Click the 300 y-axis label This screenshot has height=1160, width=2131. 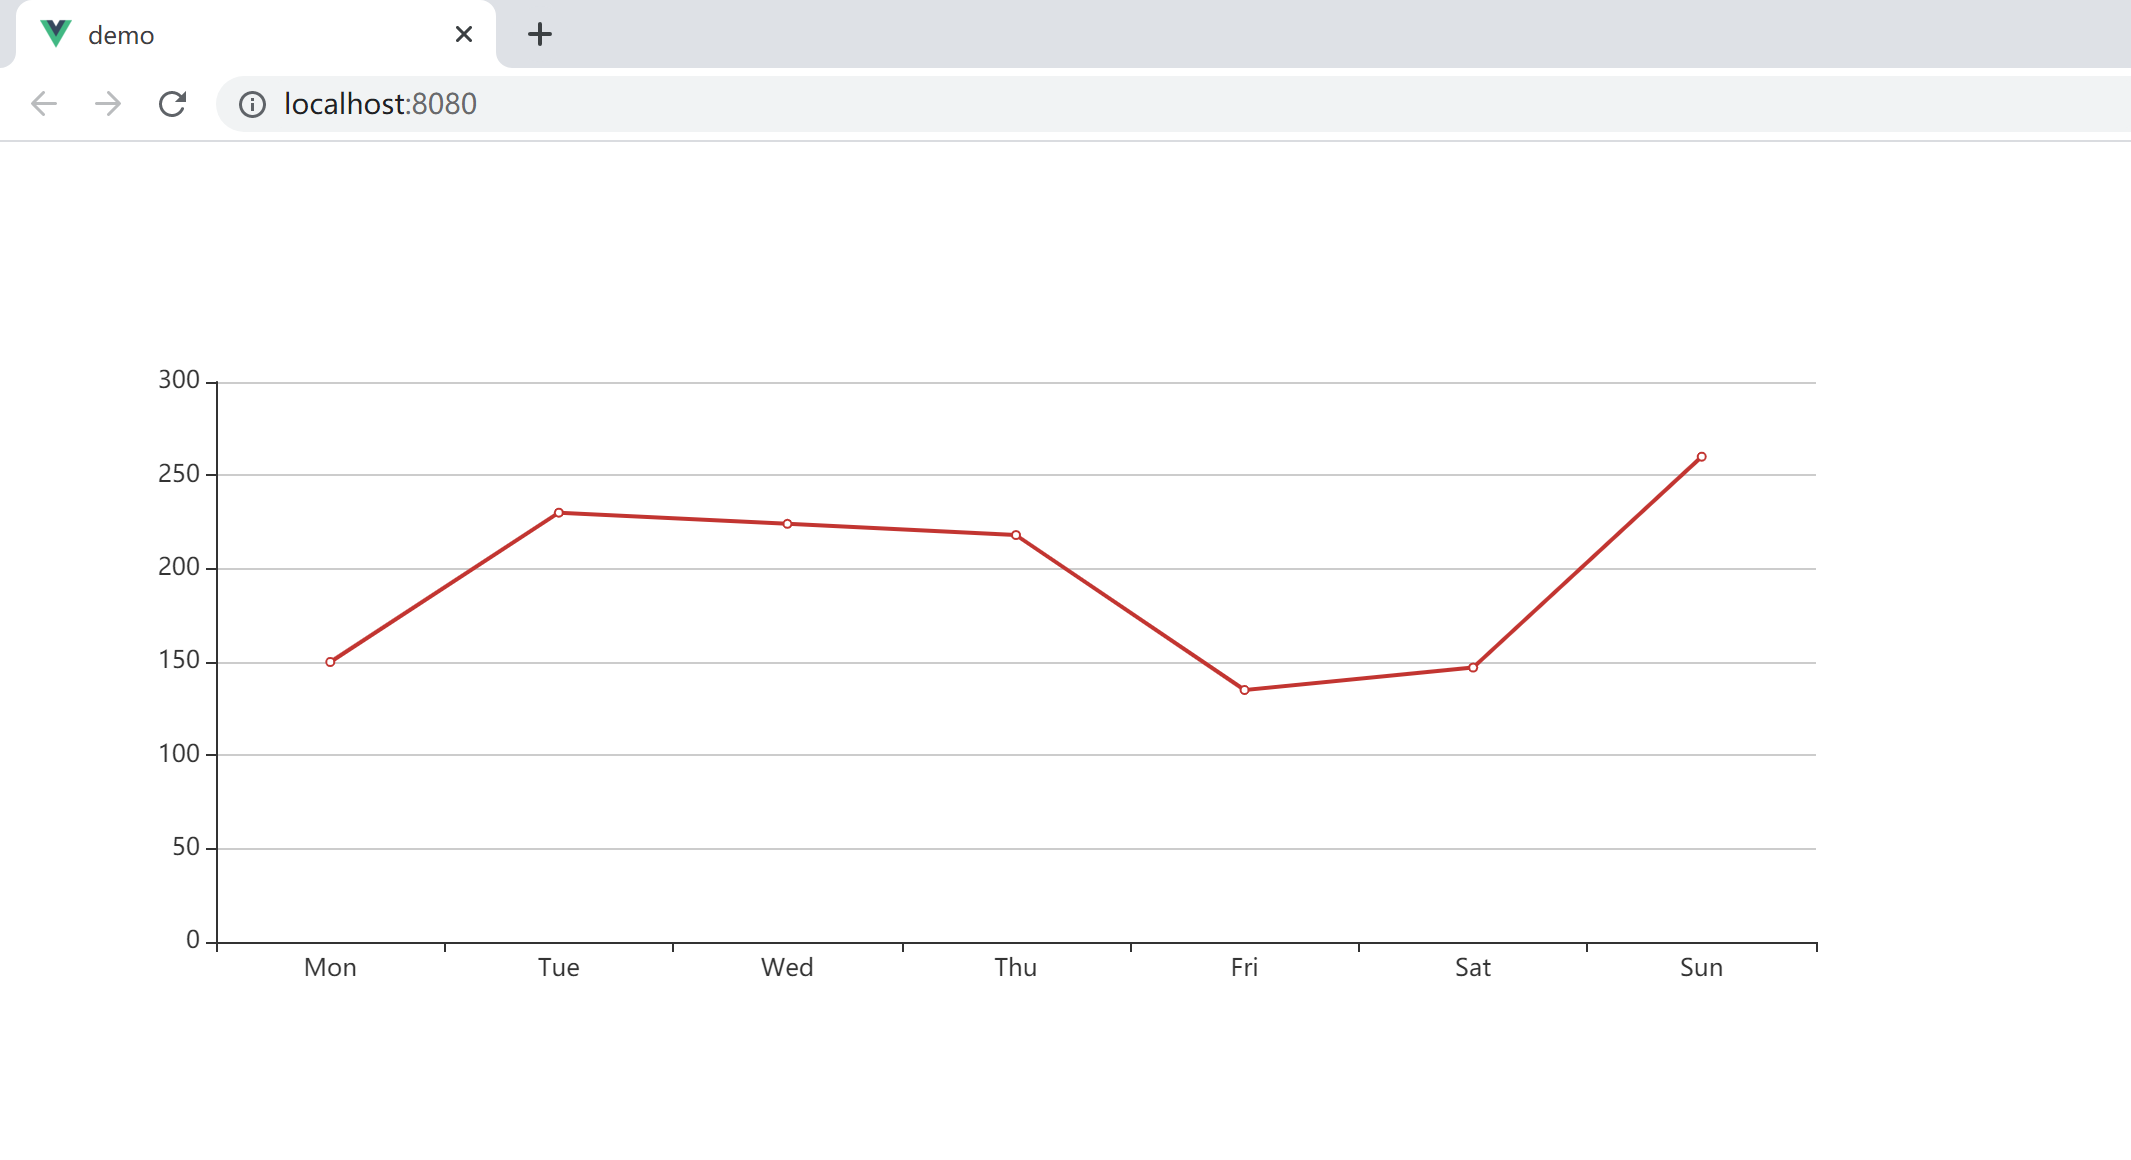coord(179,380)
